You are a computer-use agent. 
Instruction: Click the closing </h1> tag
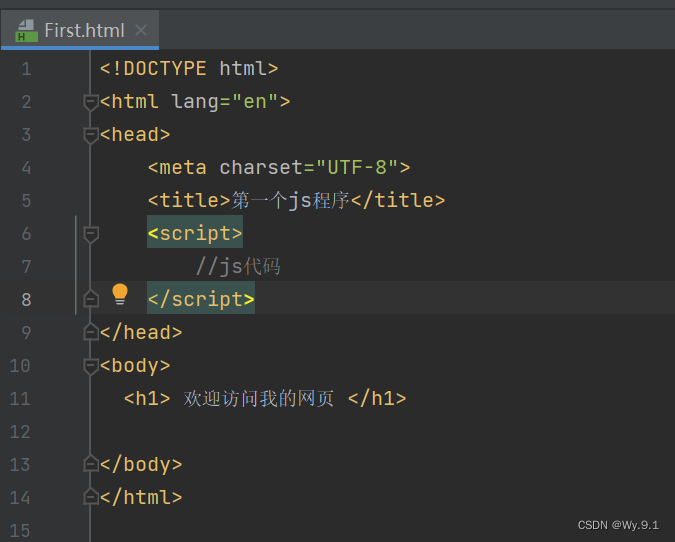tap(377, 399)
